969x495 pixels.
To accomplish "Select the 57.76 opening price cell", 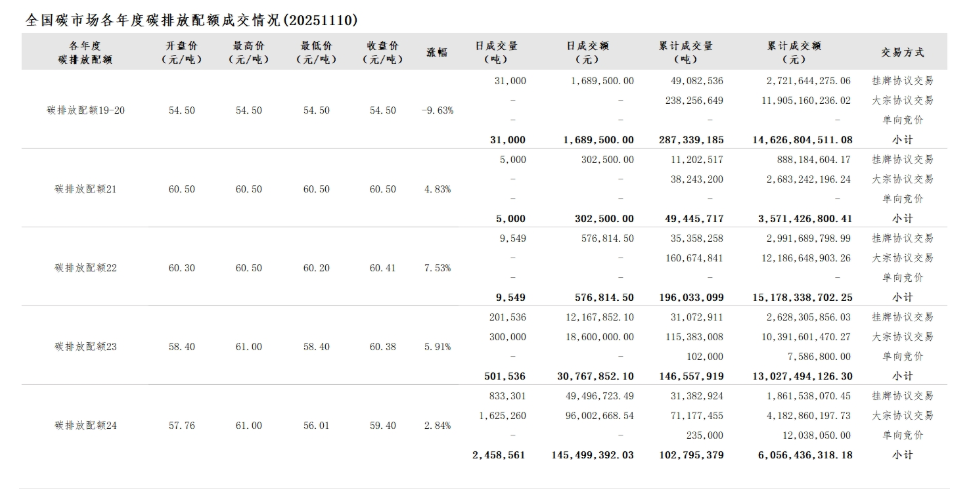I will click(x=180, y=426).
